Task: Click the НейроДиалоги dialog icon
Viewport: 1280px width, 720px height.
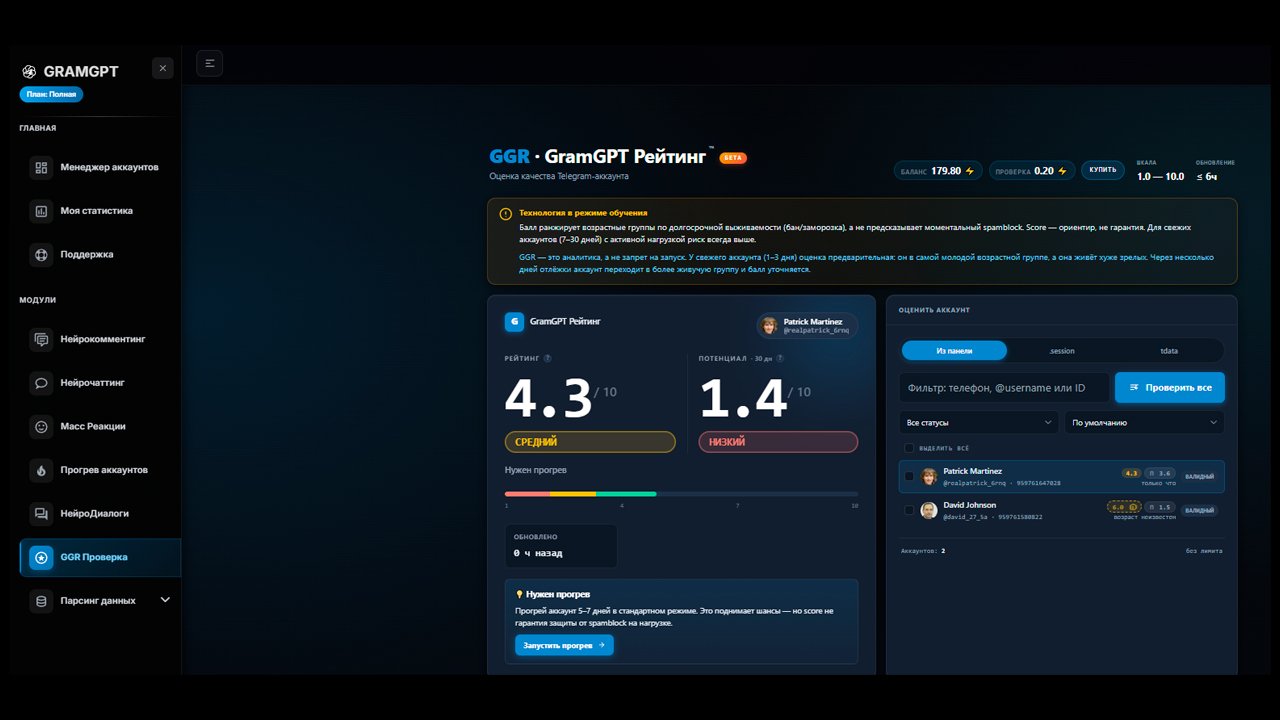Action: click(x=41, y=513)
